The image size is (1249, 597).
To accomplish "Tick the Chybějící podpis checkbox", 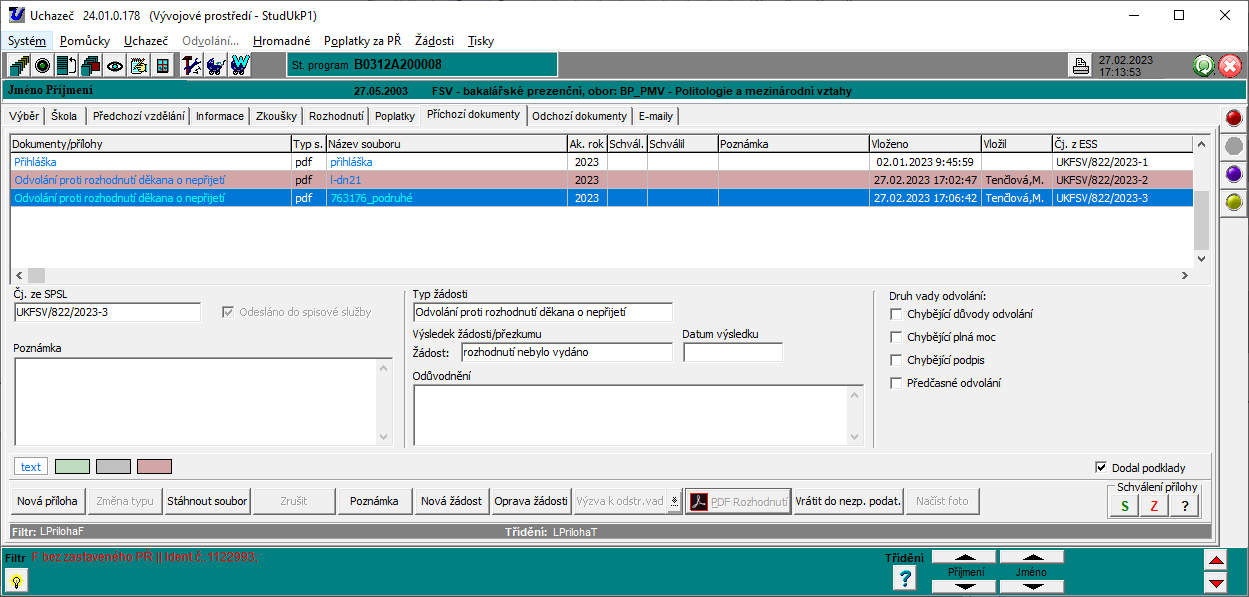I will pyautogui.click(x=896, y=360).
